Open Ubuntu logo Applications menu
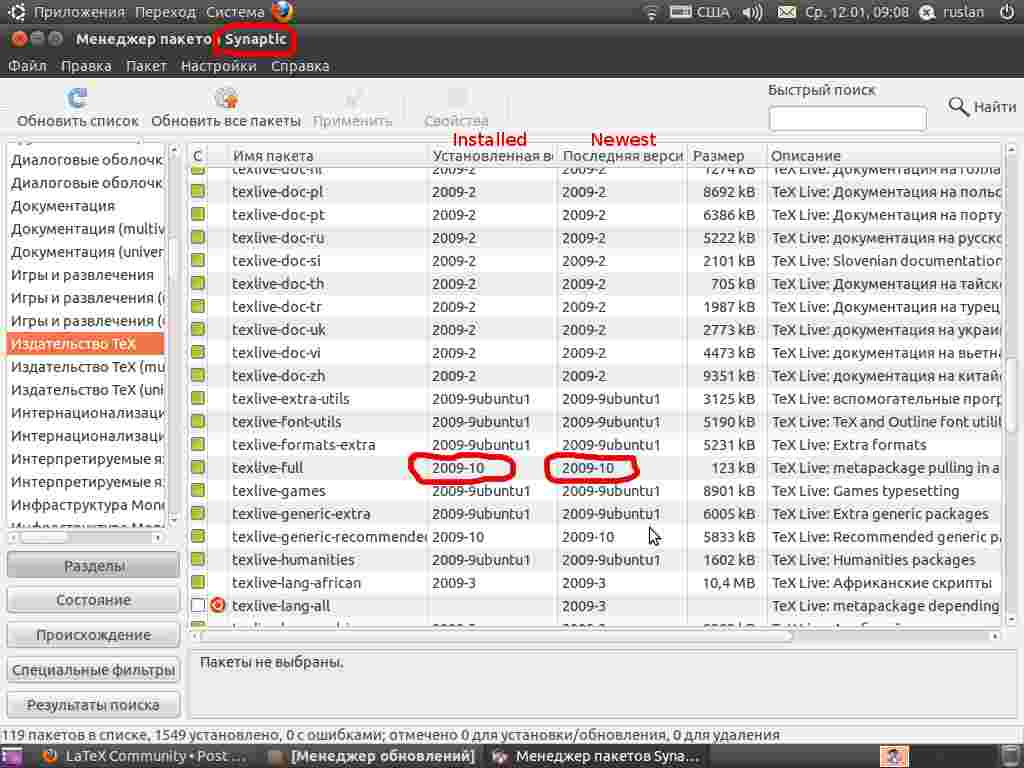The image size is (1024, 768). click(x=17, y=12)
